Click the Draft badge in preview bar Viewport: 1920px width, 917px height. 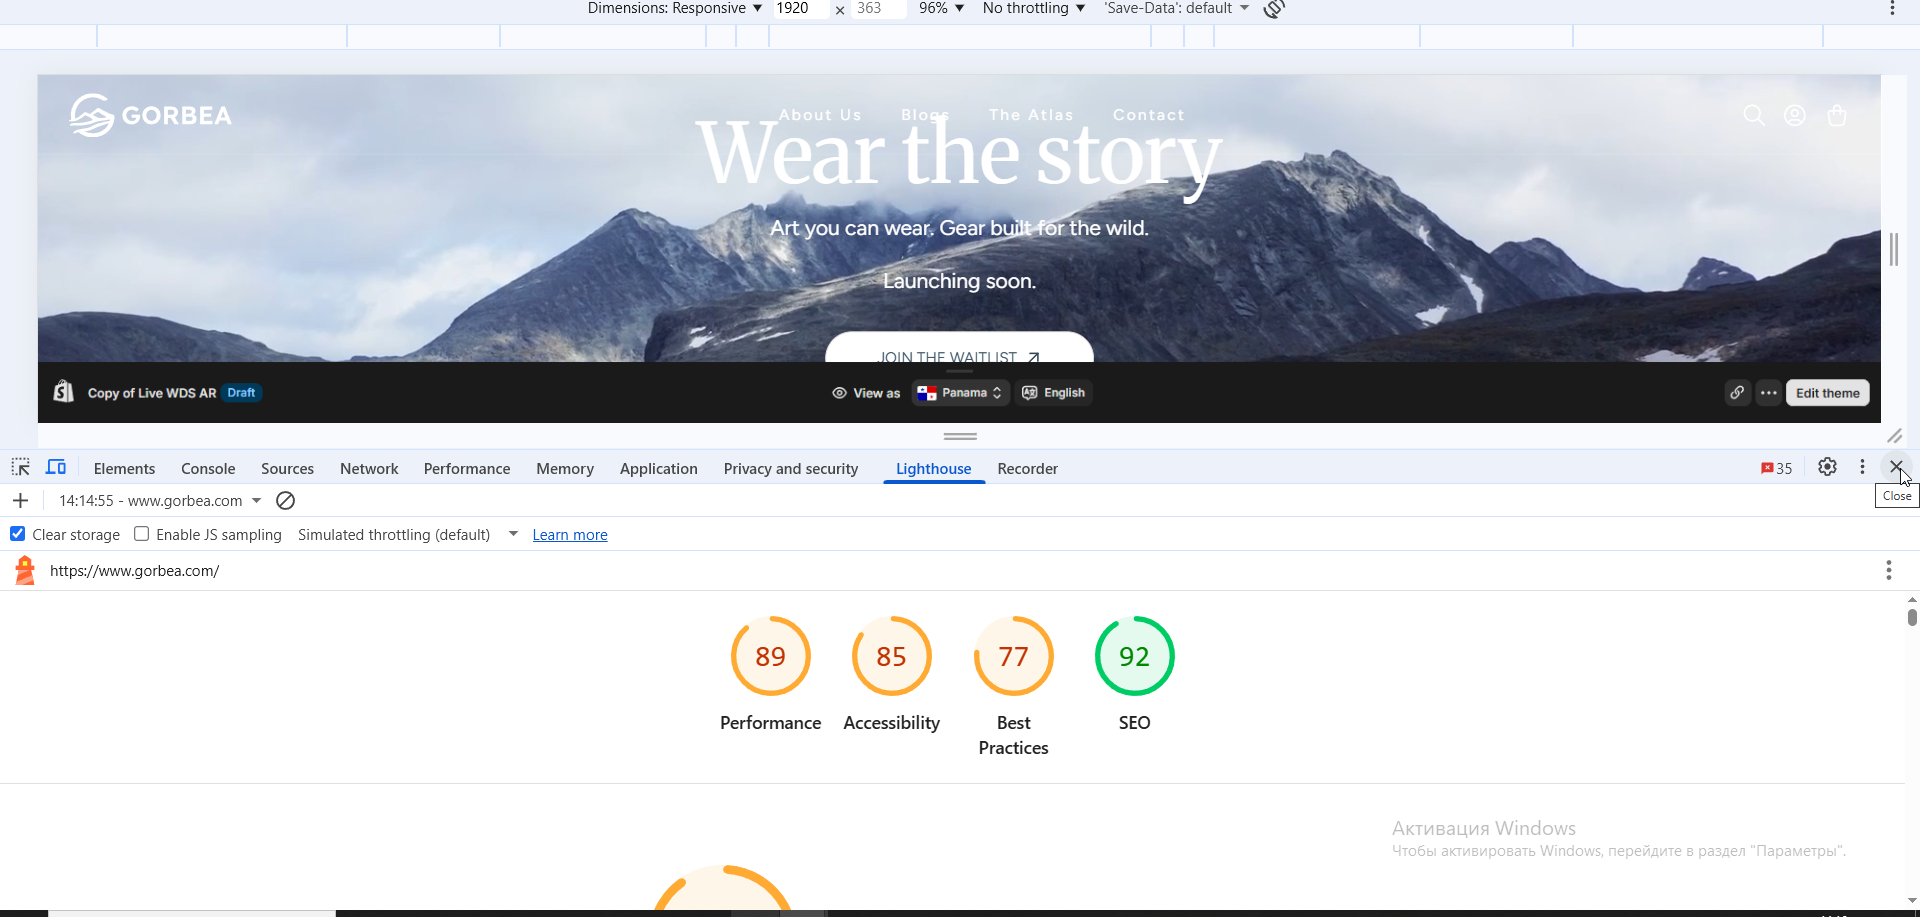pyautogui.click(x=241, y=393)
